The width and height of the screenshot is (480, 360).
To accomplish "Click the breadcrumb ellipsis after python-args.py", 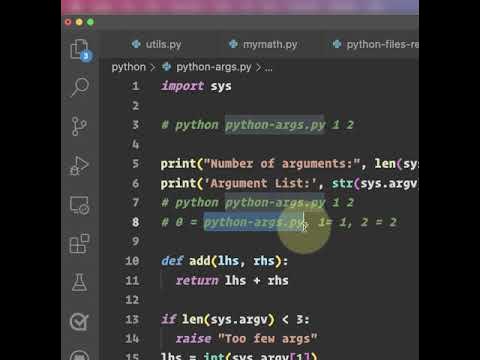I will [268, 68].
